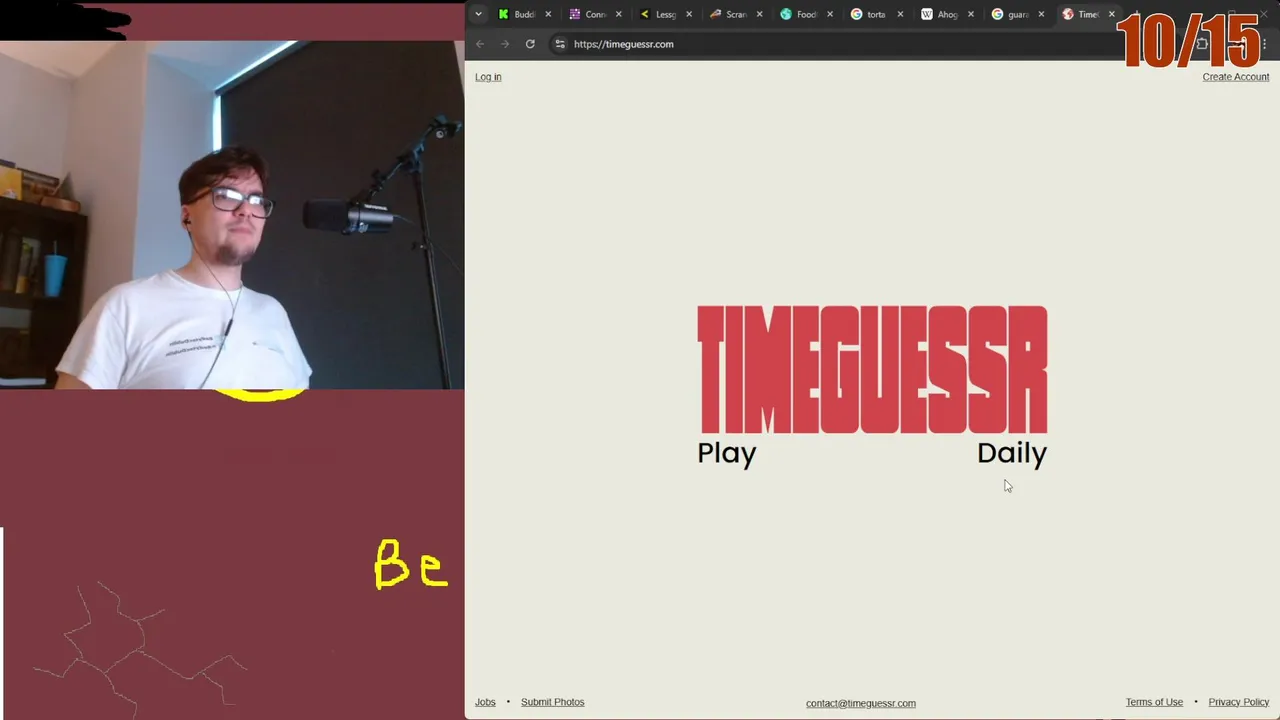
Task: Switch to the Budd browser tab
Action: (x=524, y=14)
